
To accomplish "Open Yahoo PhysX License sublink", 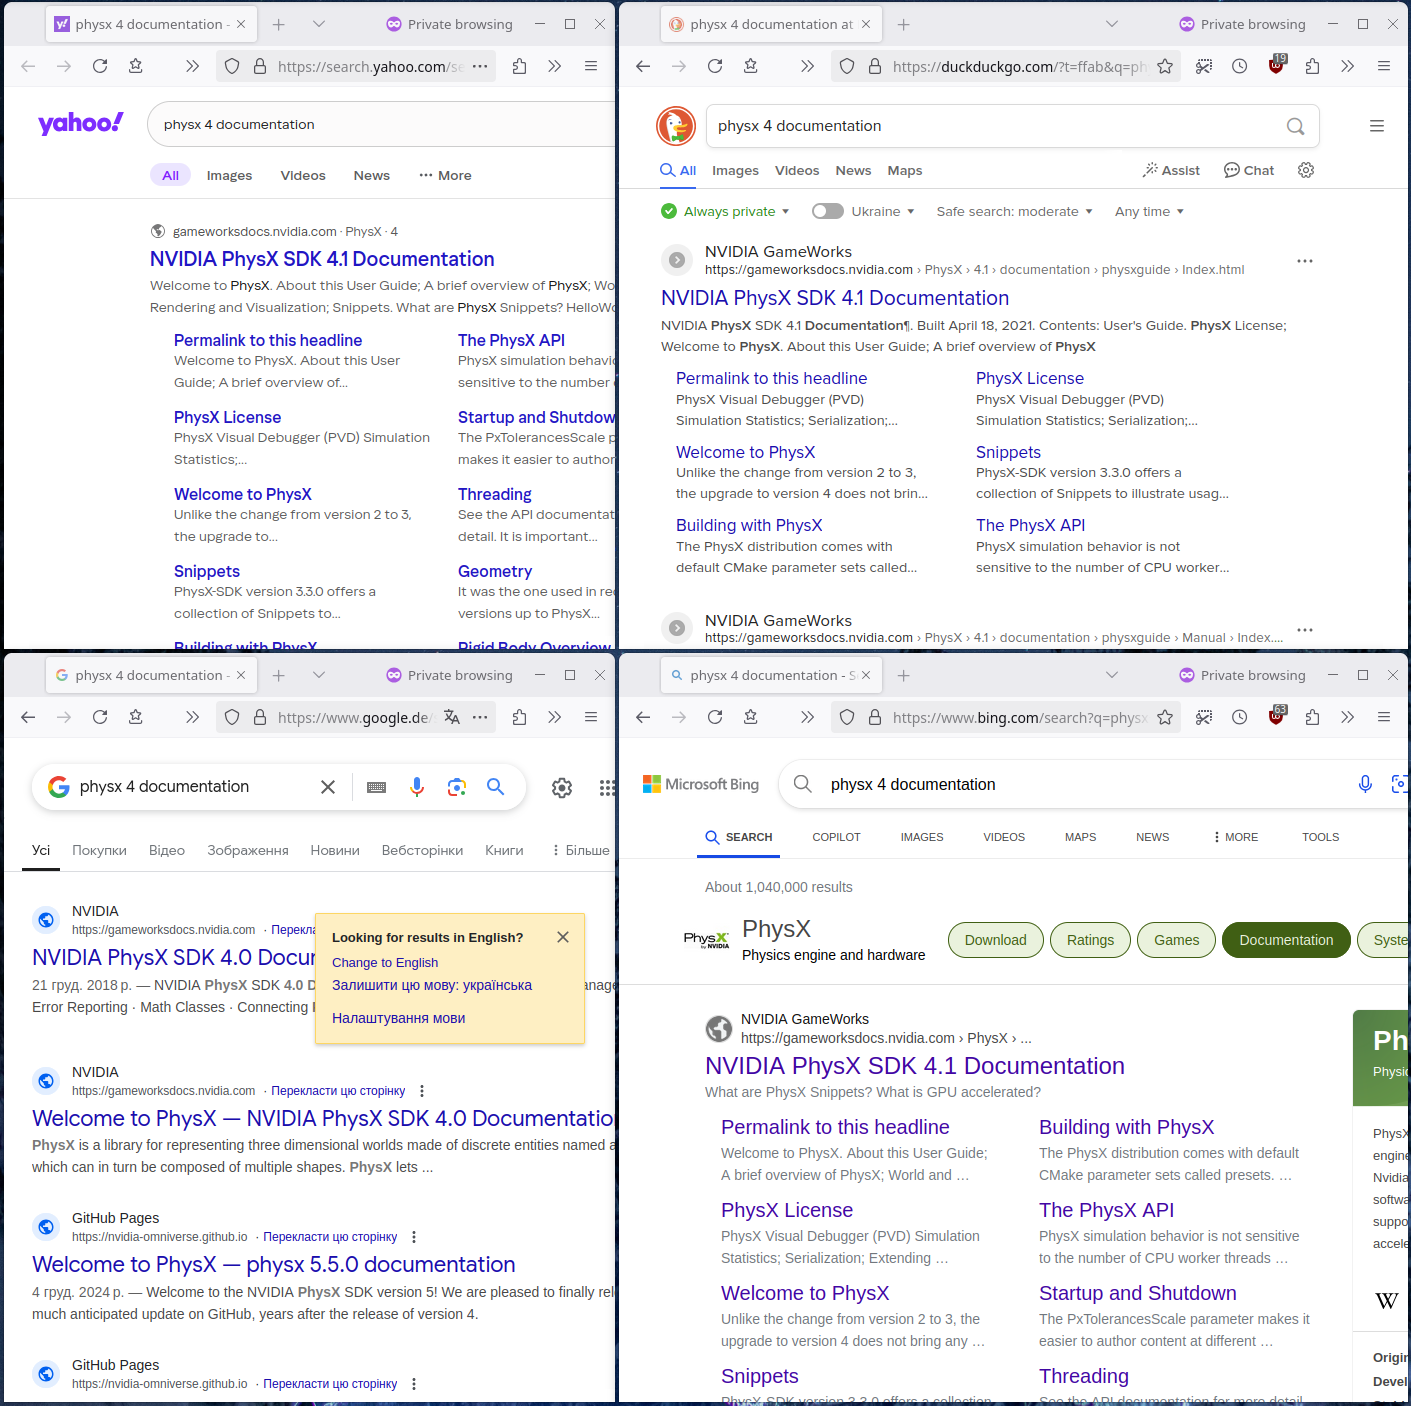I will coord(227,417).
